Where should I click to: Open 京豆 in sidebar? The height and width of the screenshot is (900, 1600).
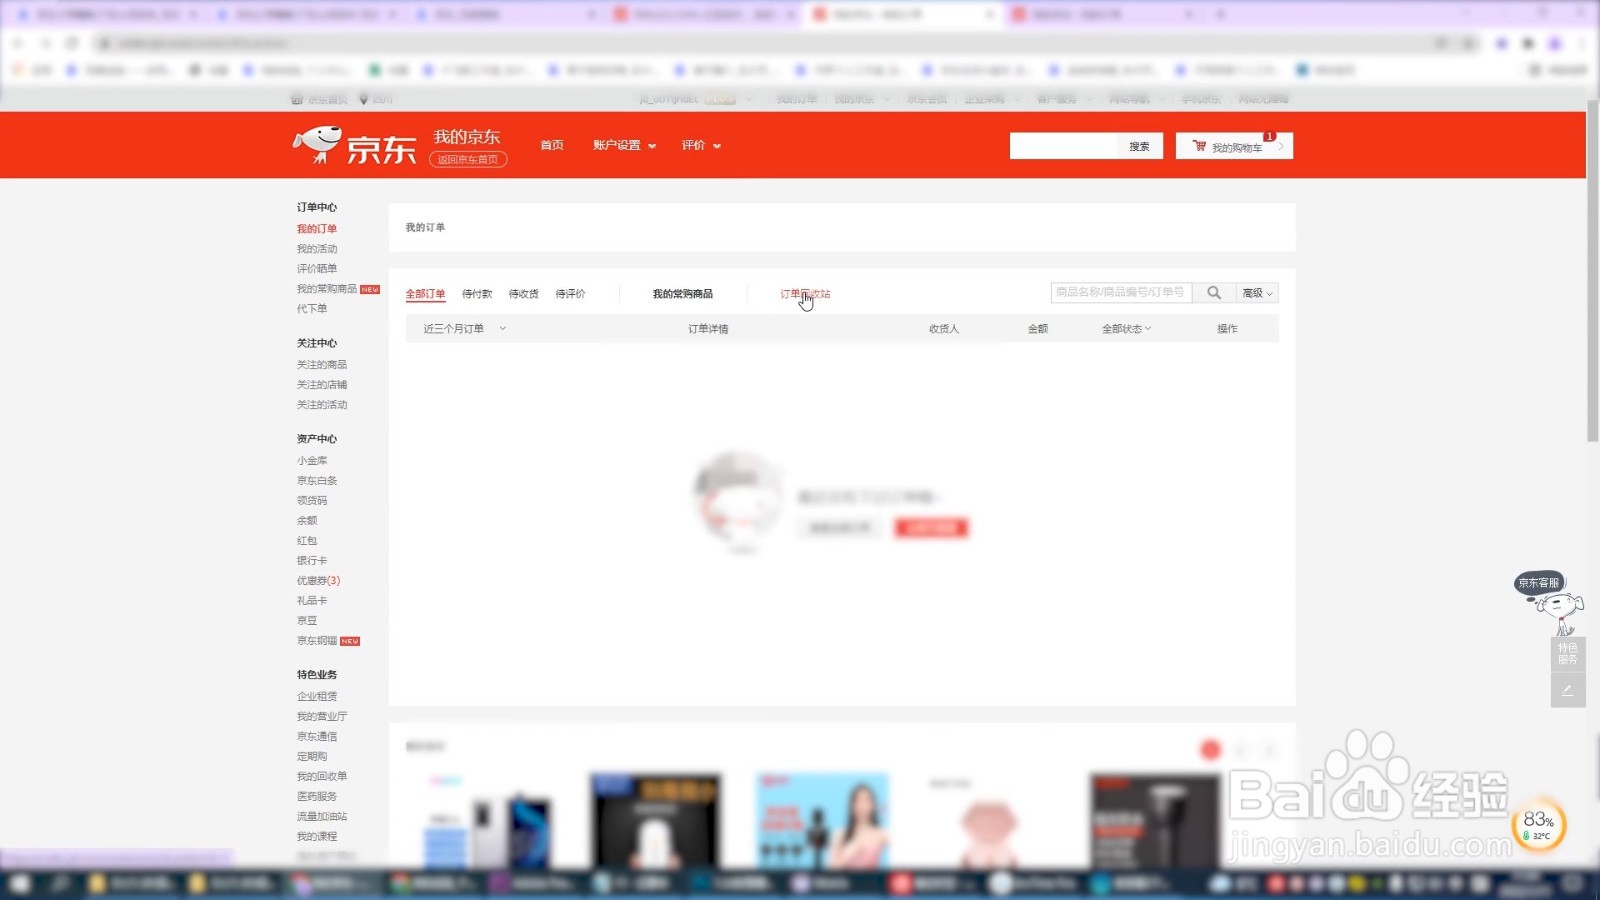[x=307, y=621]
